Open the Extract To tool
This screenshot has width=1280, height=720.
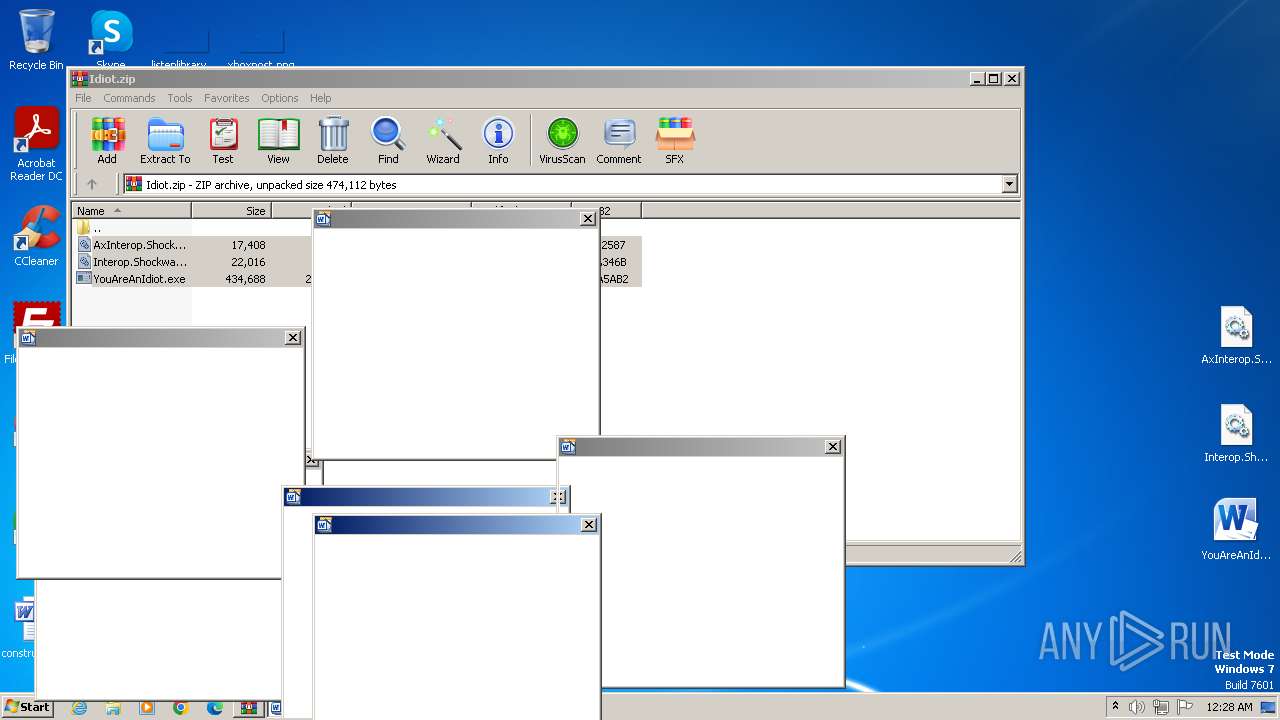point(165,141)
